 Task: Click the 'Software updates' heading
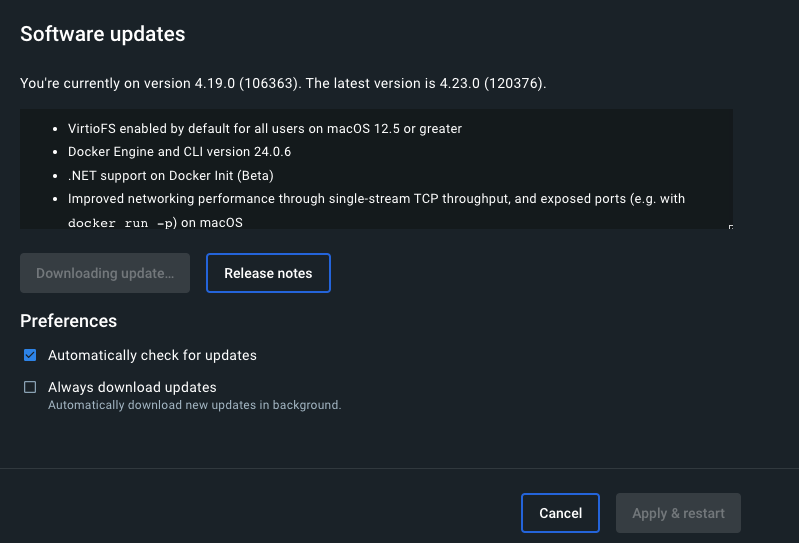point(103,34)
